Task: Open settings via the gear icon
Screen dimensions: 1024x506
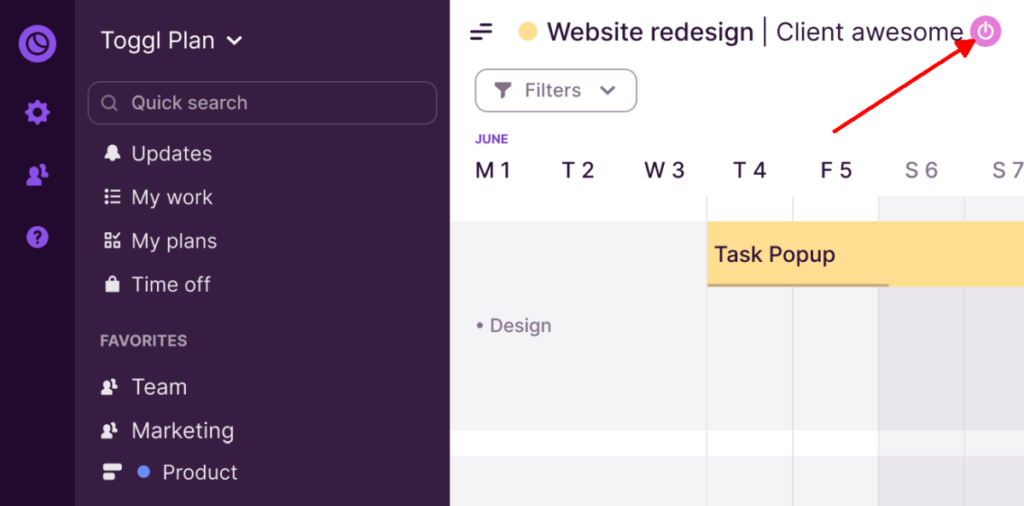Action: point(37,113)
